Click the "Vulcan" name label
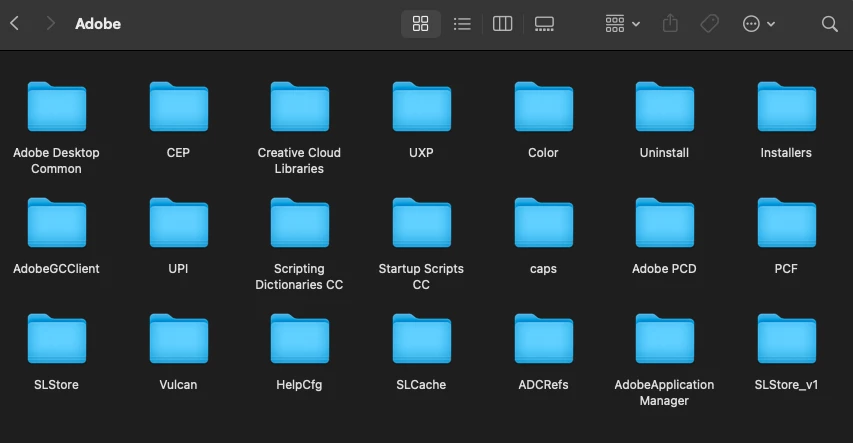Screen dimensions: 853x443 coord(178,385)
